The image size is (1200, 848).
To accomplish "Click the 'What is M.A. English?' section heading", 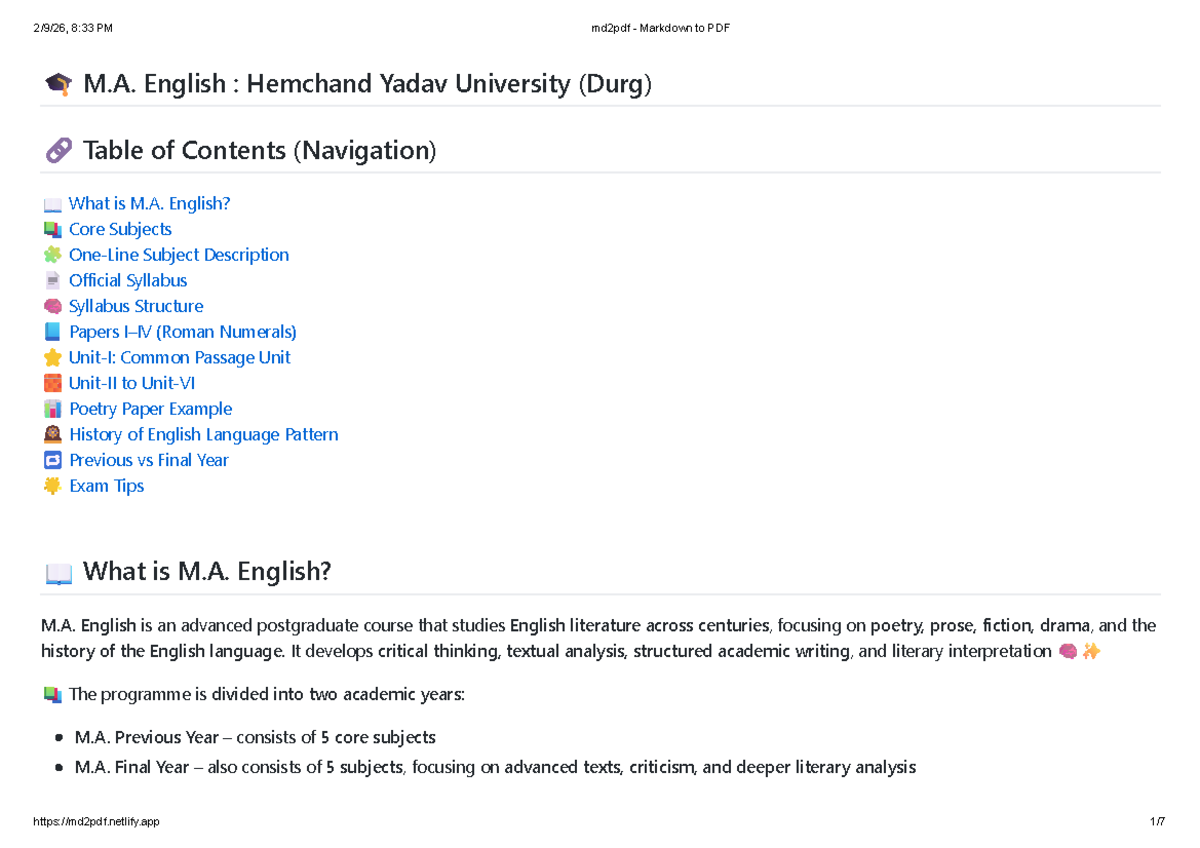I will pyautogui.click(x=207, y=573).
